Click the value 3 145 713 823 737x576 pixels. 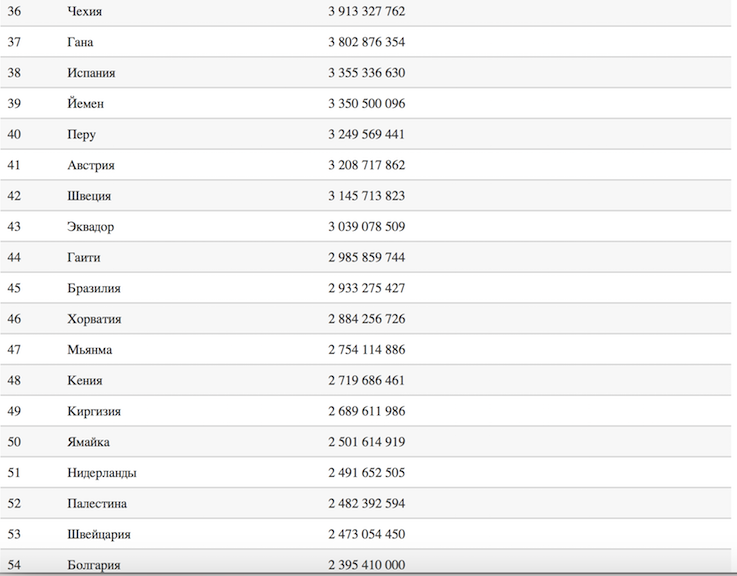pos(365,196)
